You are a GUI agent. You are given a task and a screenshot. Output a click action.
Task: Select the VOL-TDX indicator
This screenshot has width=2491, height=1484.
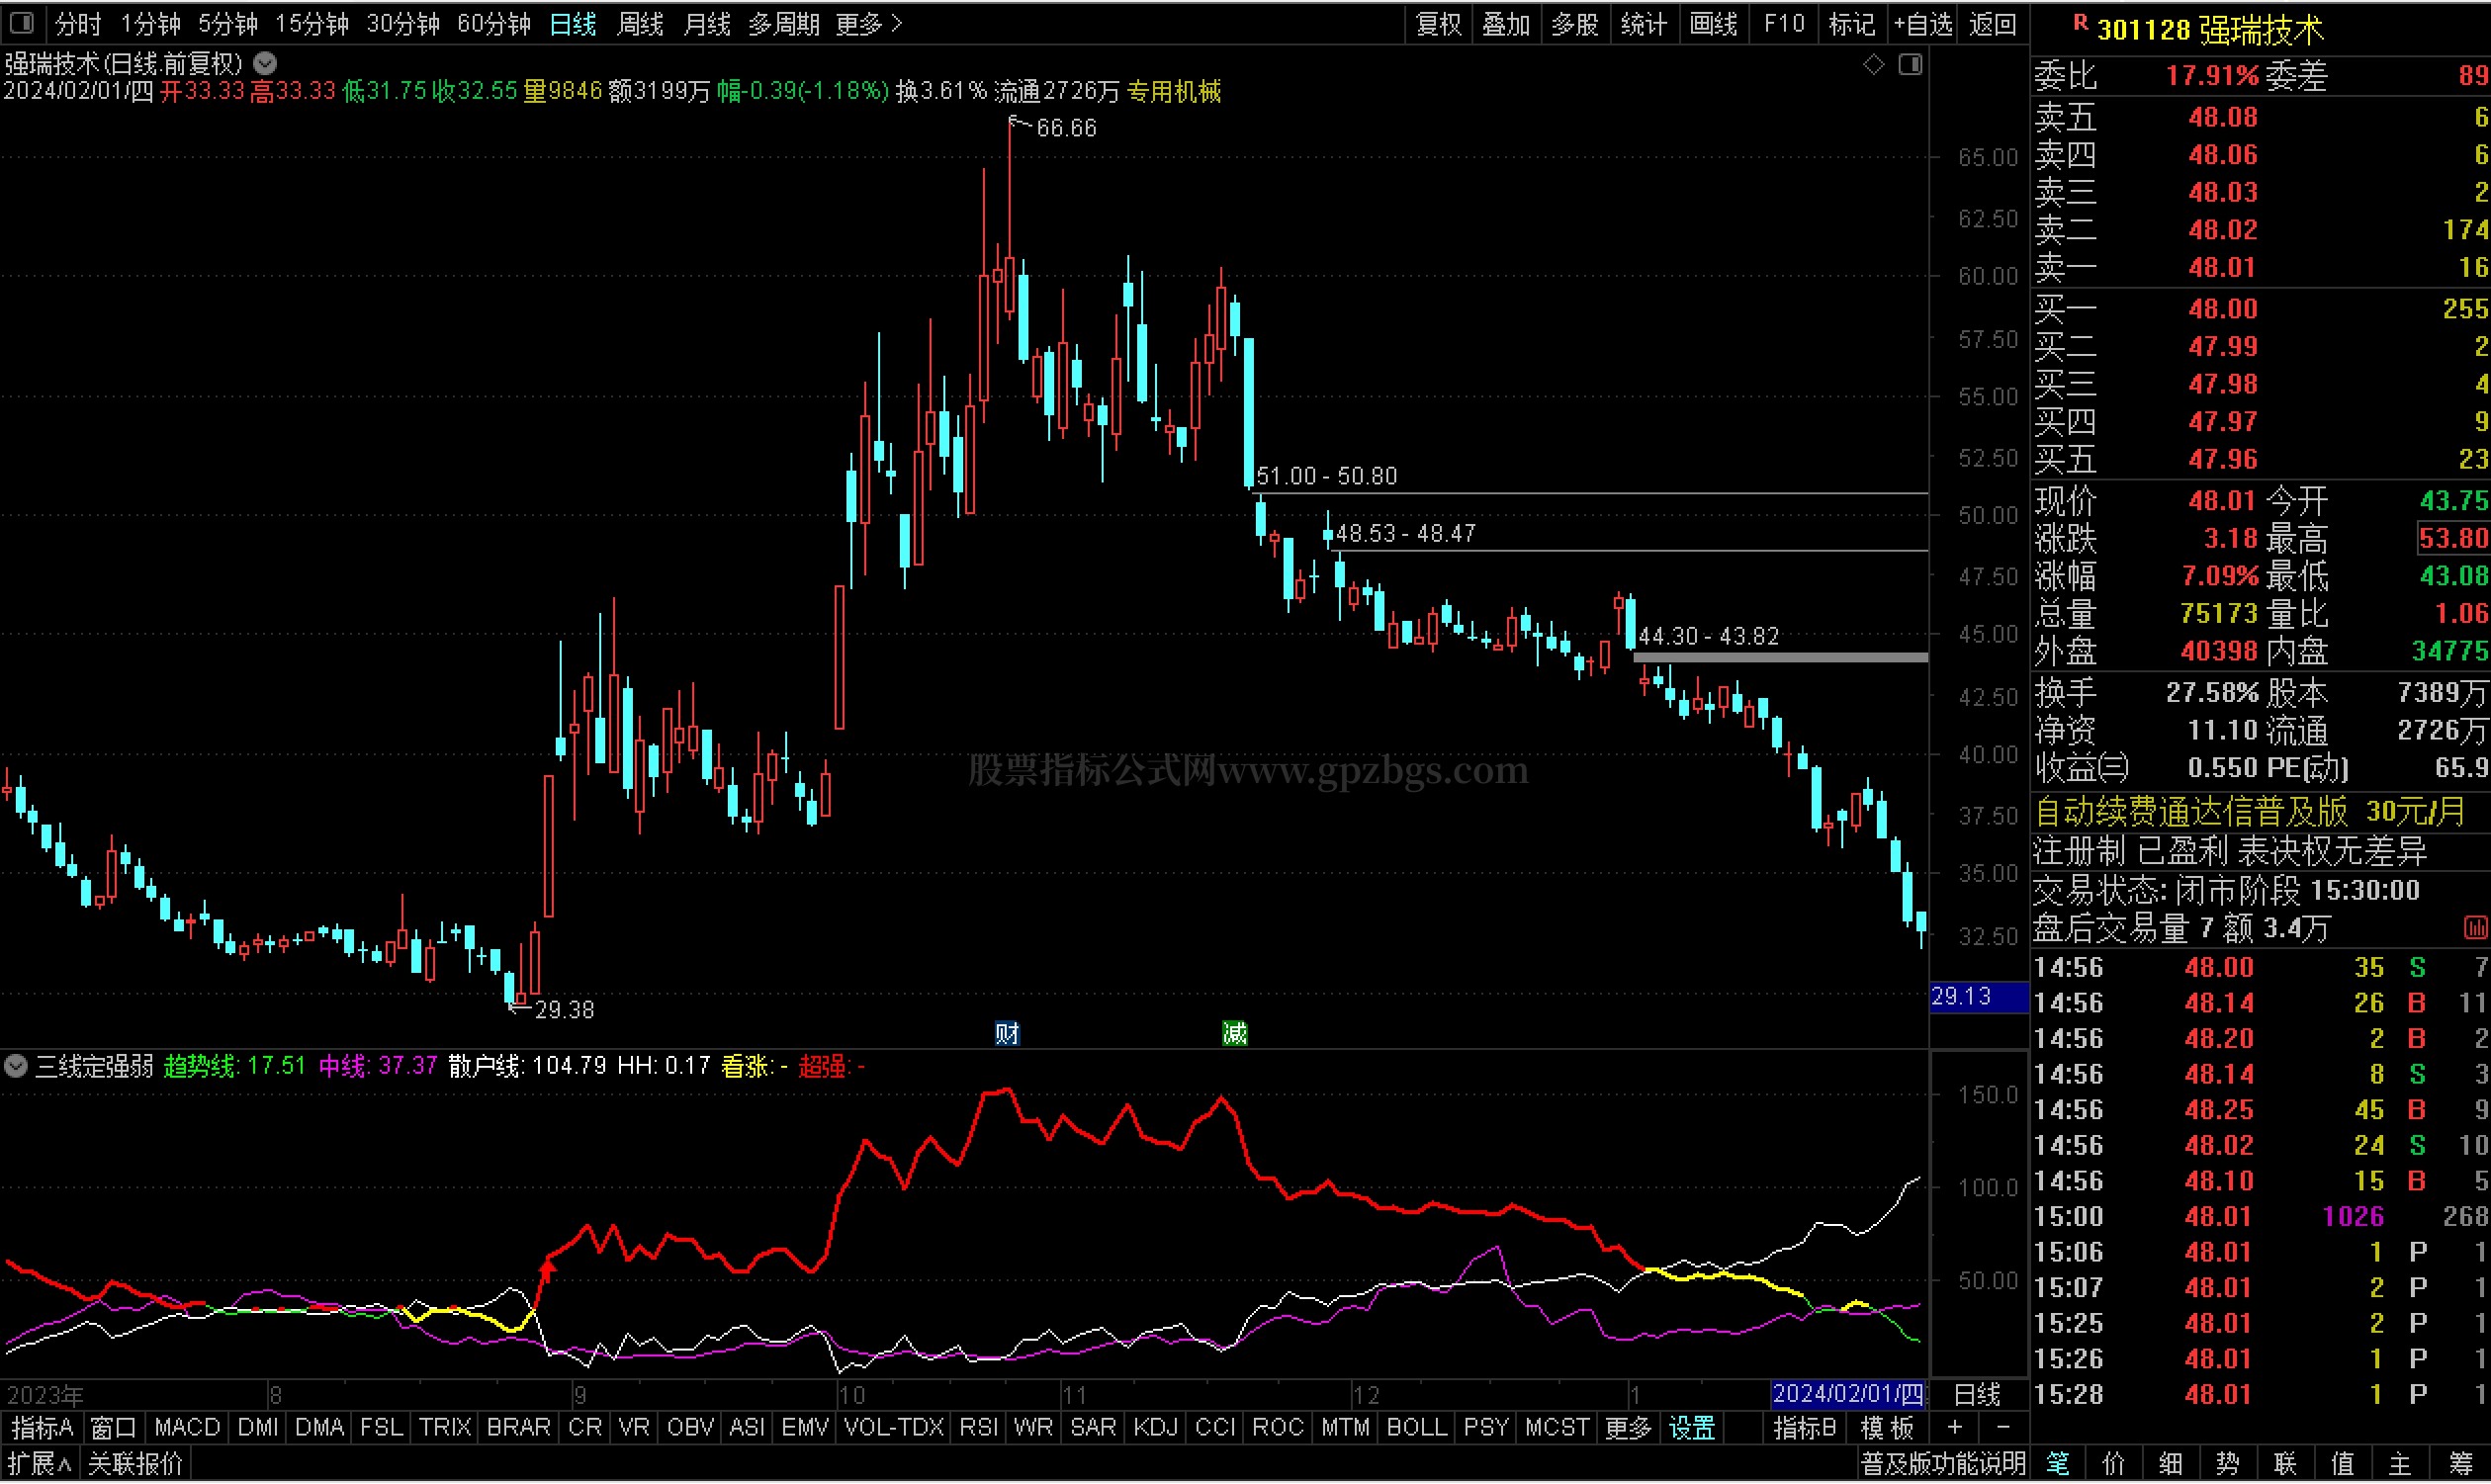(x=893, y=1428)
